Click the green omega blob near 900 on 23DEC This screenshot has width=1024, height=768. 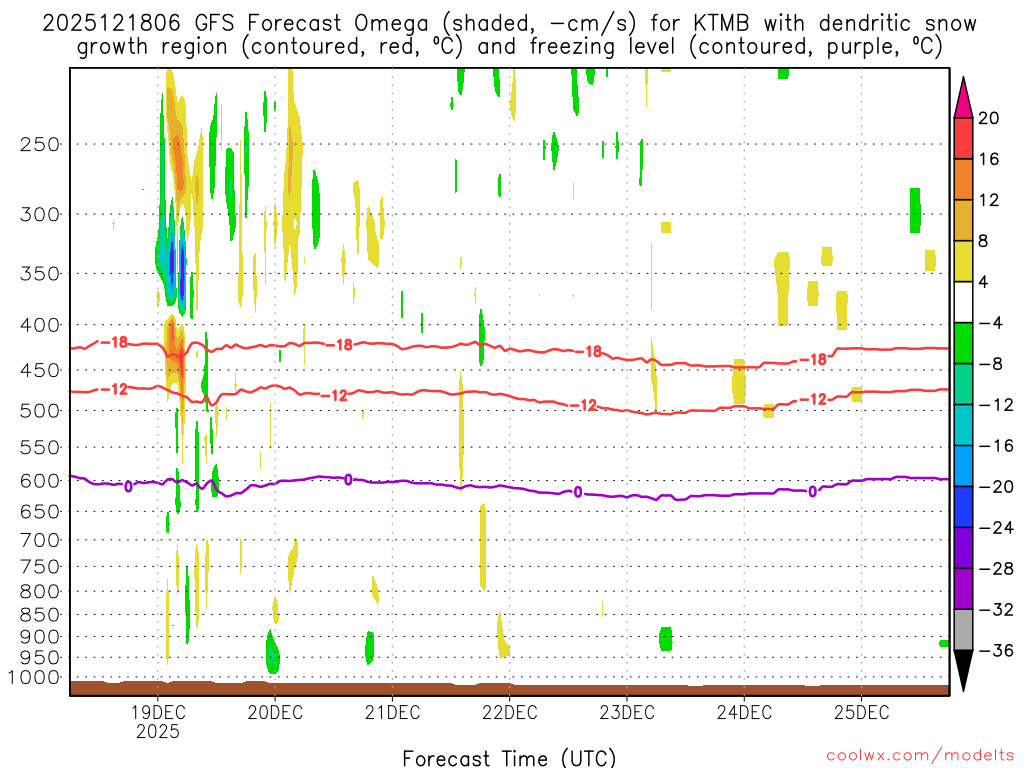click(x=665, y=639)
